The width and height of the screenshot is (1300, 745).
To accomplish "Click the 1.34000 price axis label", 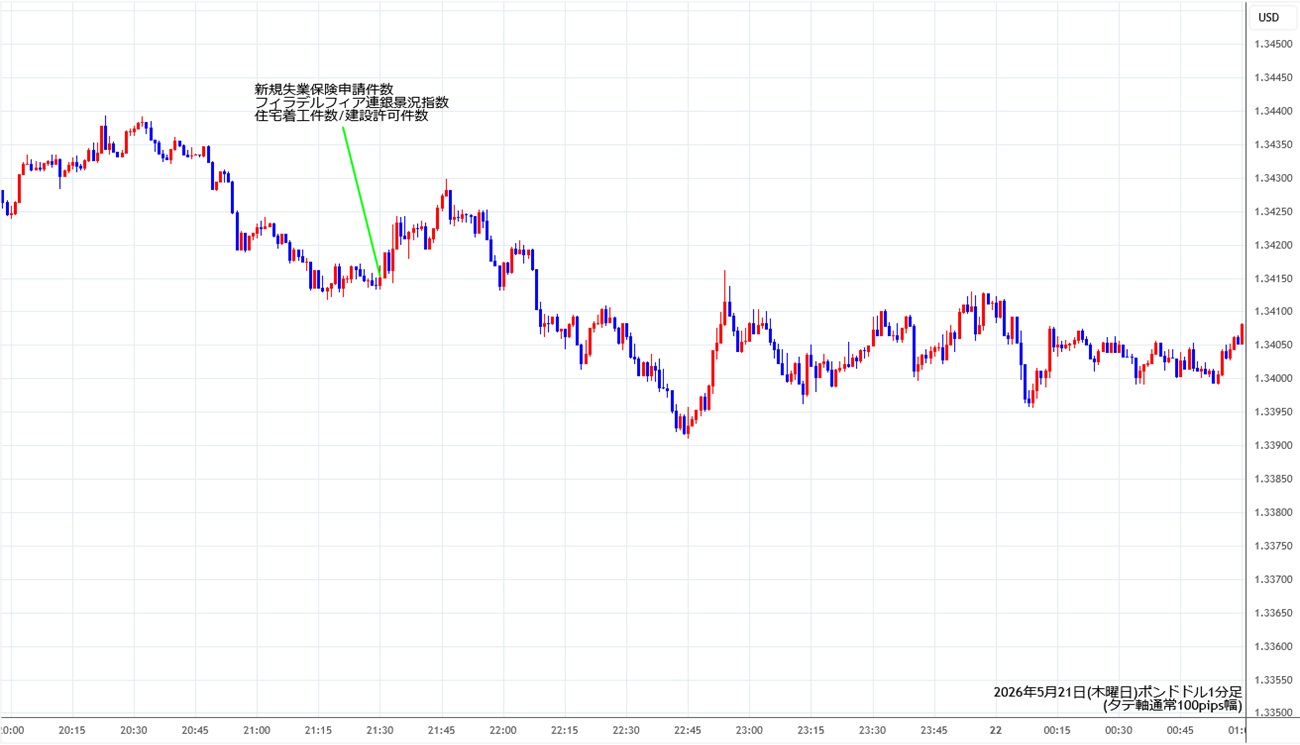I will tap(1273, 378).
